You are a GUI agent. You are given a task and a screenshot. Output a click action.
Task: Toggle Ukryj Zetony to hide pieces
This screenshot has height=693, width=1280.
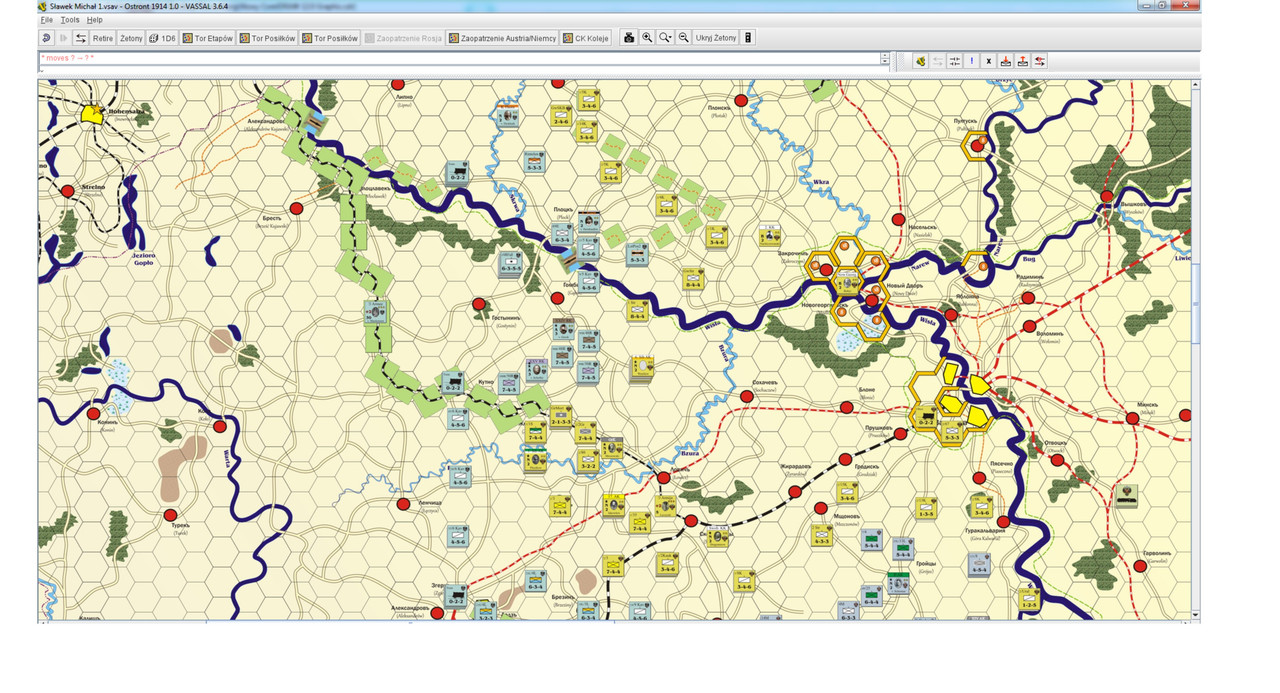pos(715,38)
